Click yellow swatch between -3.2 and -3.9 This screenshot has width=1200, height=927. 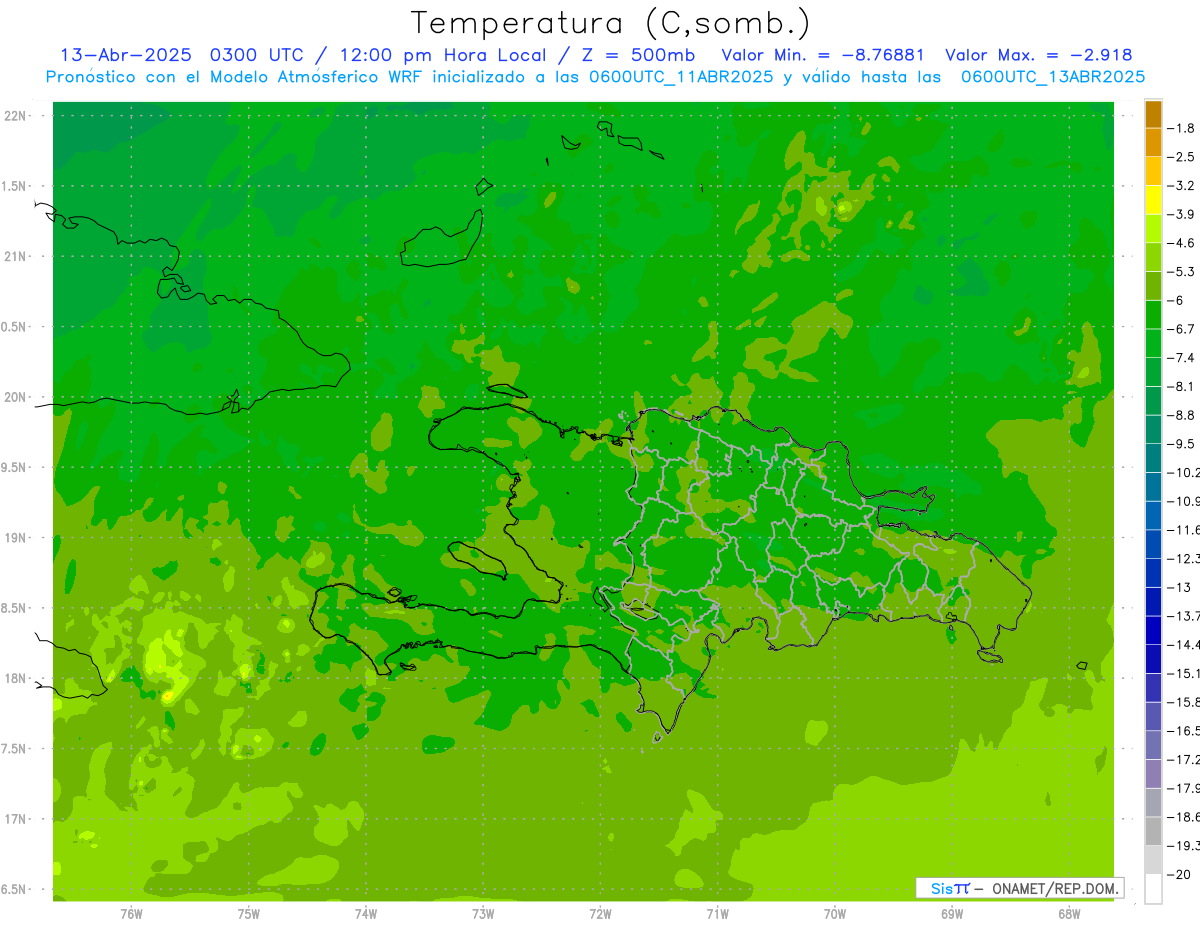(1153, 200)
